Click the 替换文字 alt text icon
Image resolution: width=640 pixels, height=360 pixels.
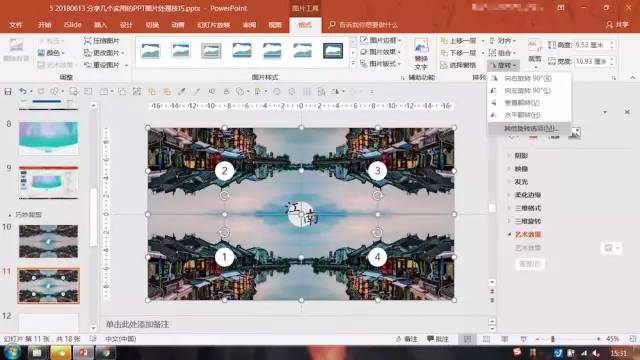click(421, 54)
